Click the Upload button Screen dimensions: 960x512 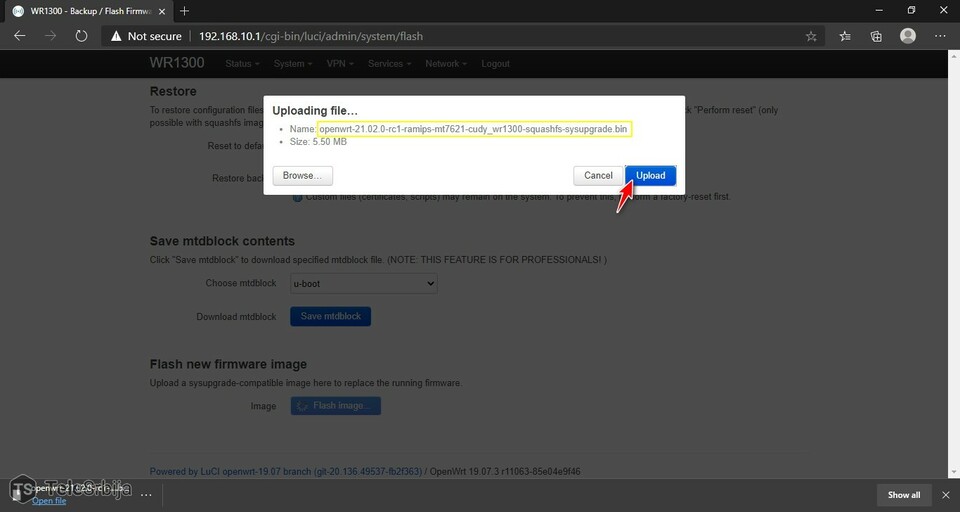(650, 176)
